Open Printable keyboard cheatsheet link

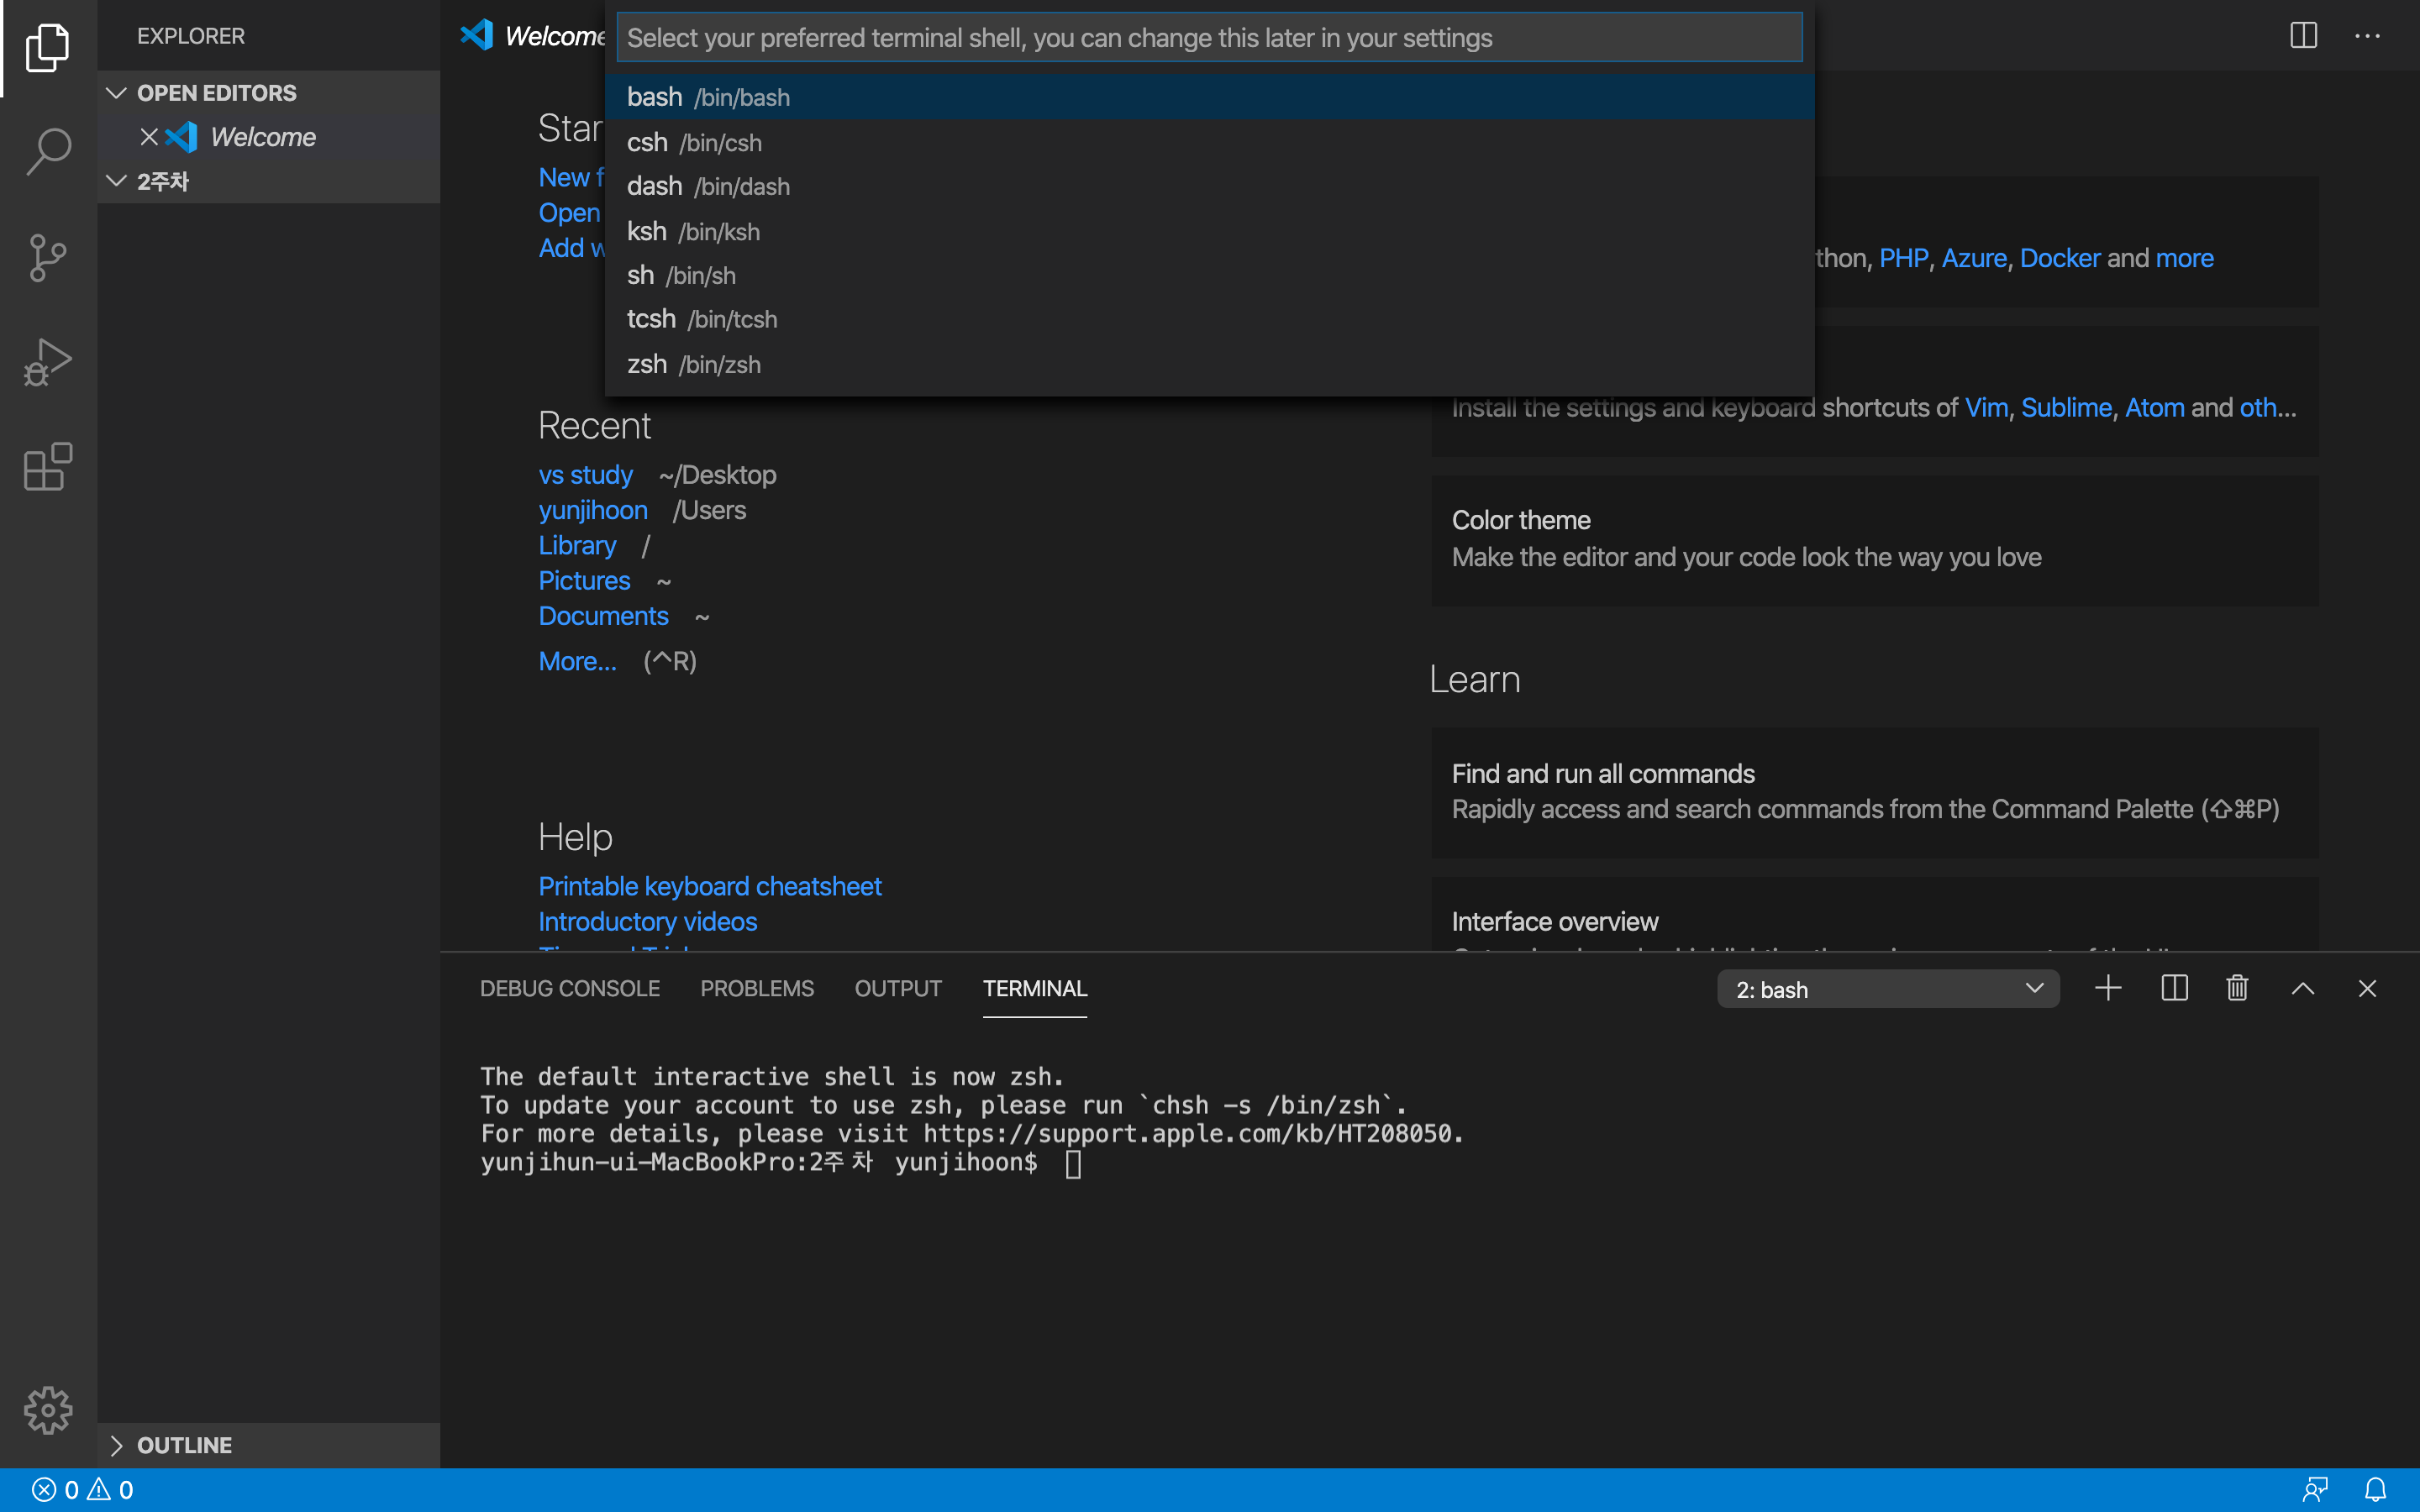click(x=710, y=886)
